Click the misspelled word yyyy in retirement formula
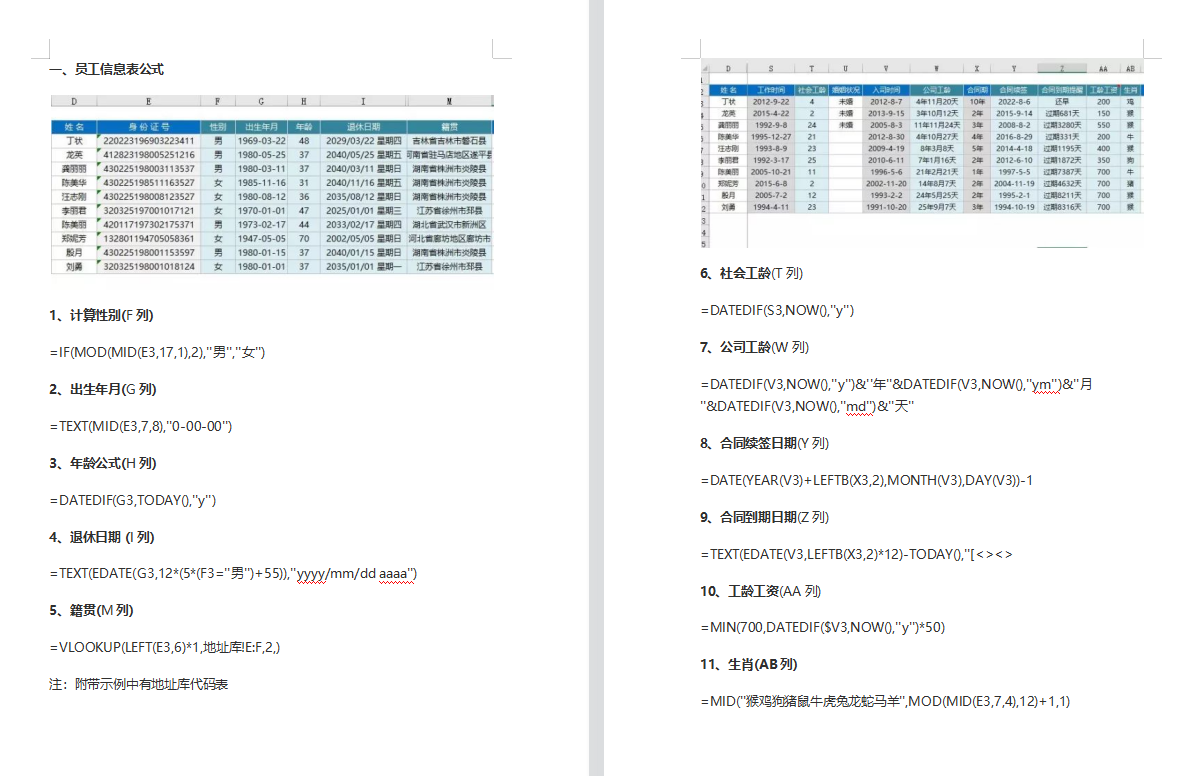Viewport: 1190px width, 776px height. (311, 574)
